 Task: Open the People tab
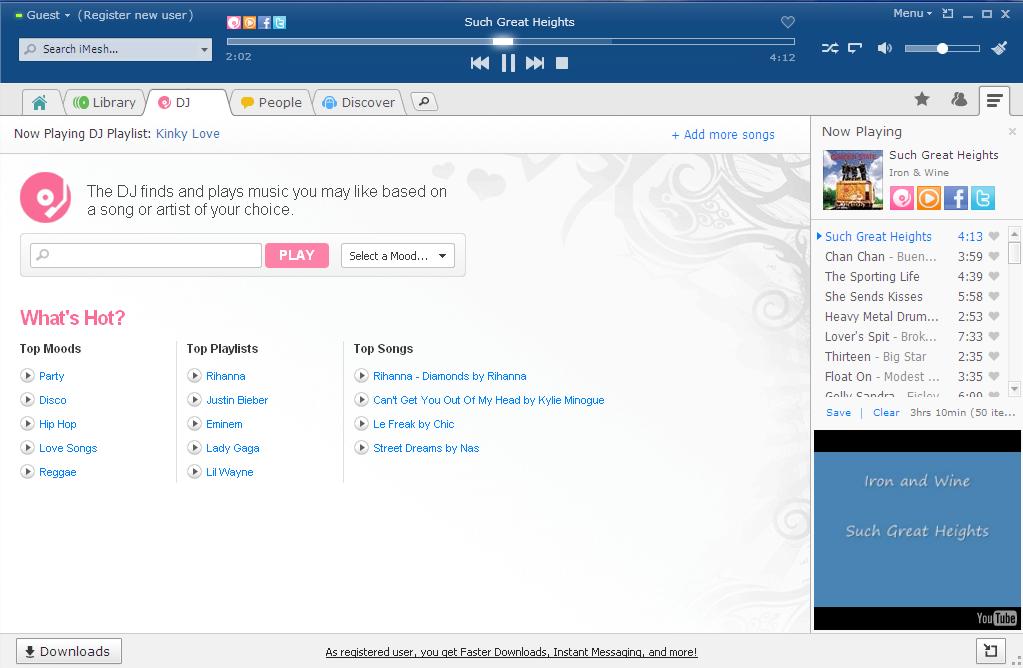pyautogui.click(x=271, y=102)
